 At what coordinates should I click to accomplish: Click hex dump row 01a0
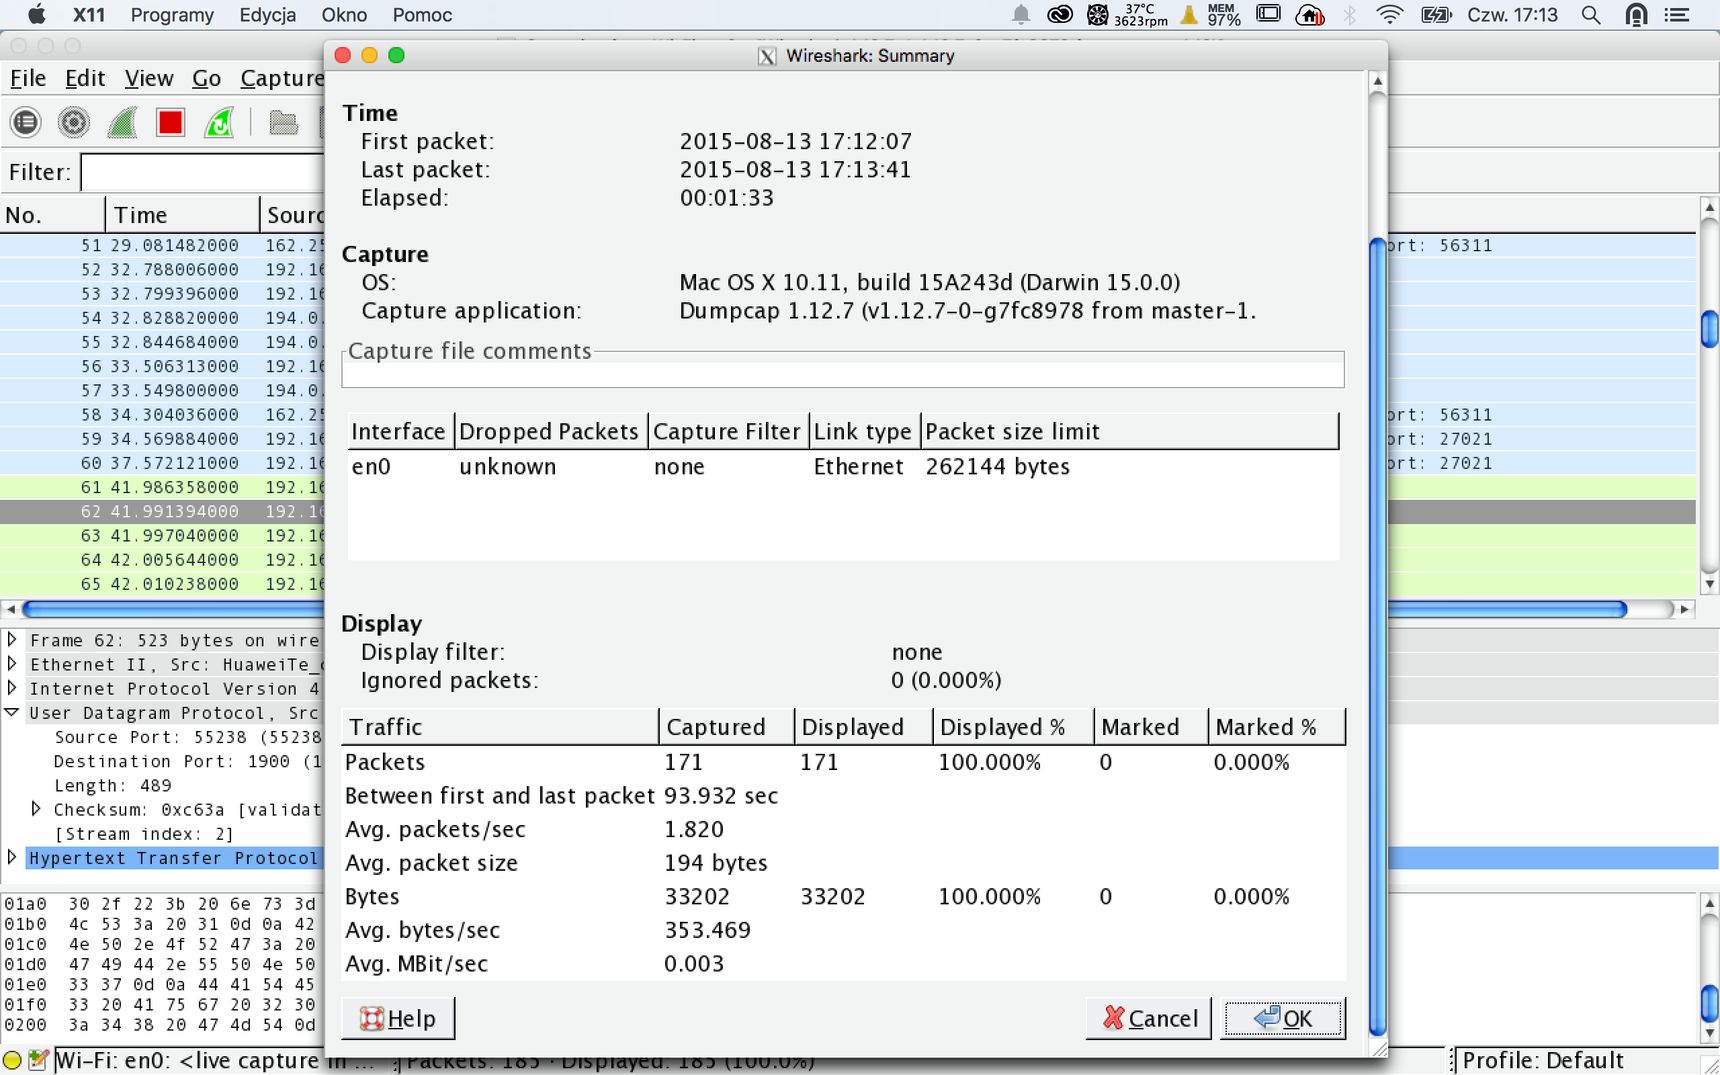click(160, 904)
